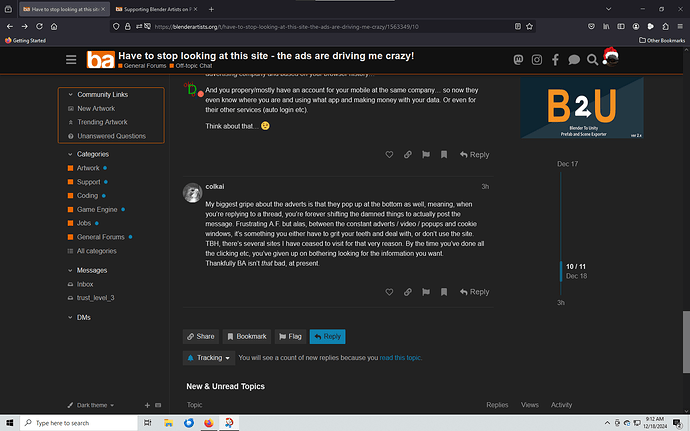The height and width of the screenshot is (431, 690).
Task: Click the topic Share button
Action: pyautogui.click(x=201, y=336)
